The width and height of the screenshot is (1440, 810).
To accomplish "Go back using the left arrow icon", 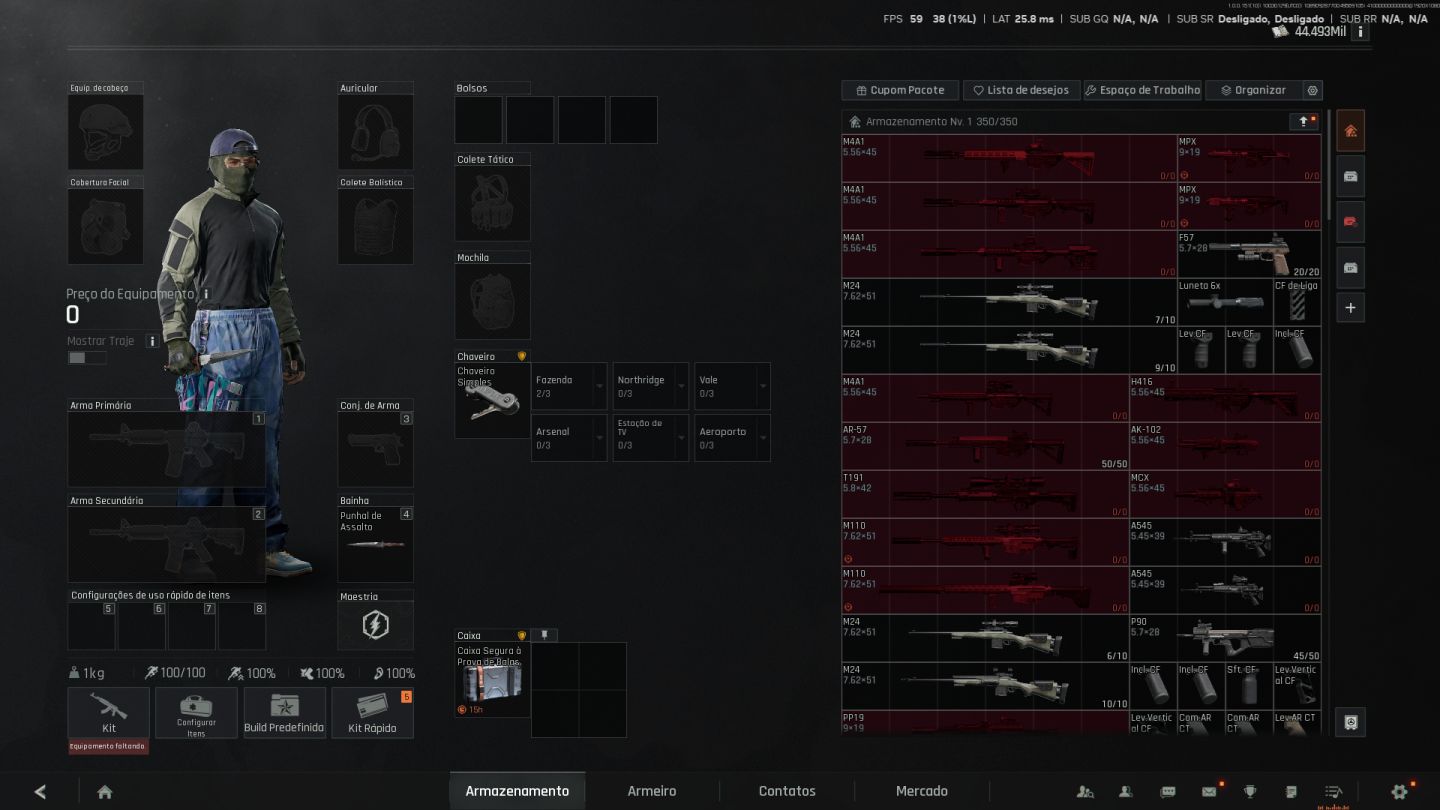I will tap(40, 792).
